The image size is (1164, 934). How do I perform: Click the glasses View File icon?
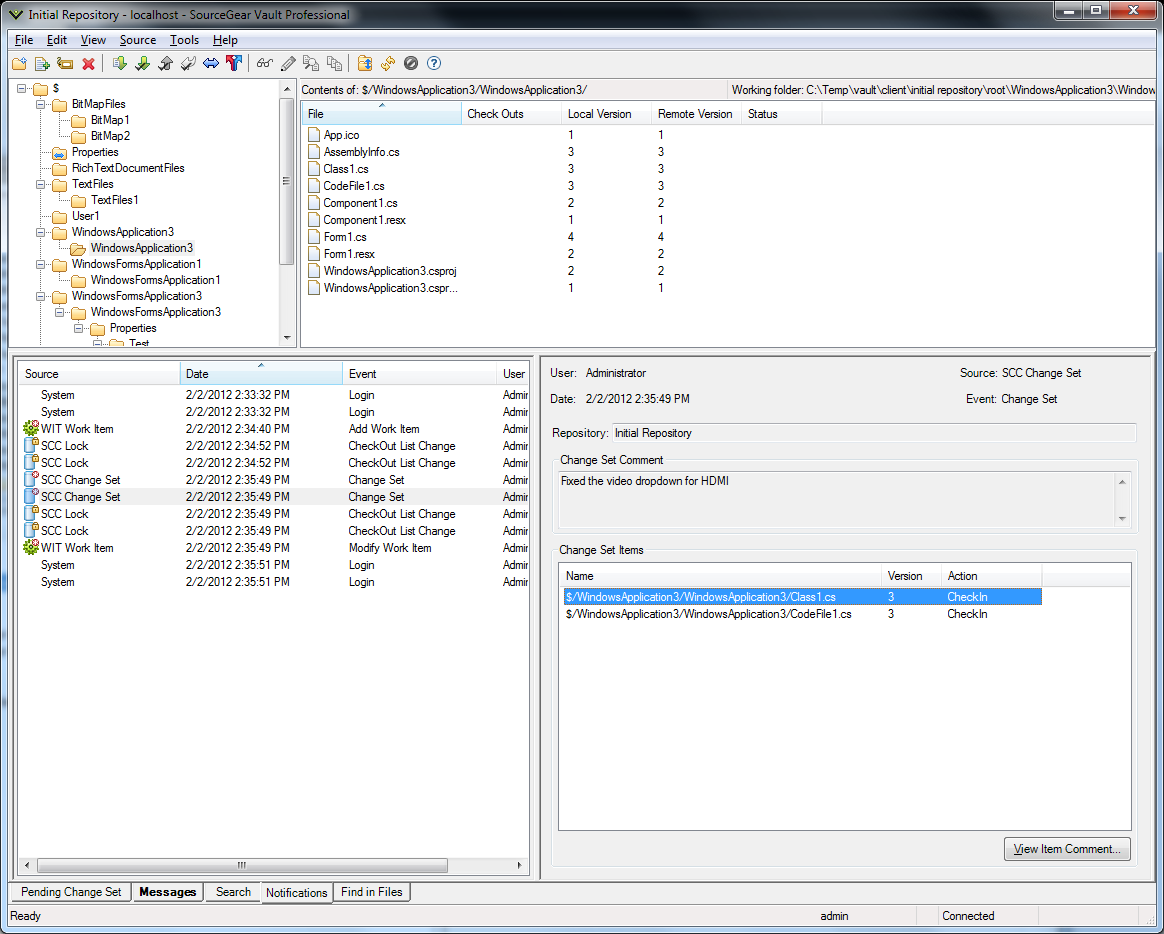tap(264, 64)
